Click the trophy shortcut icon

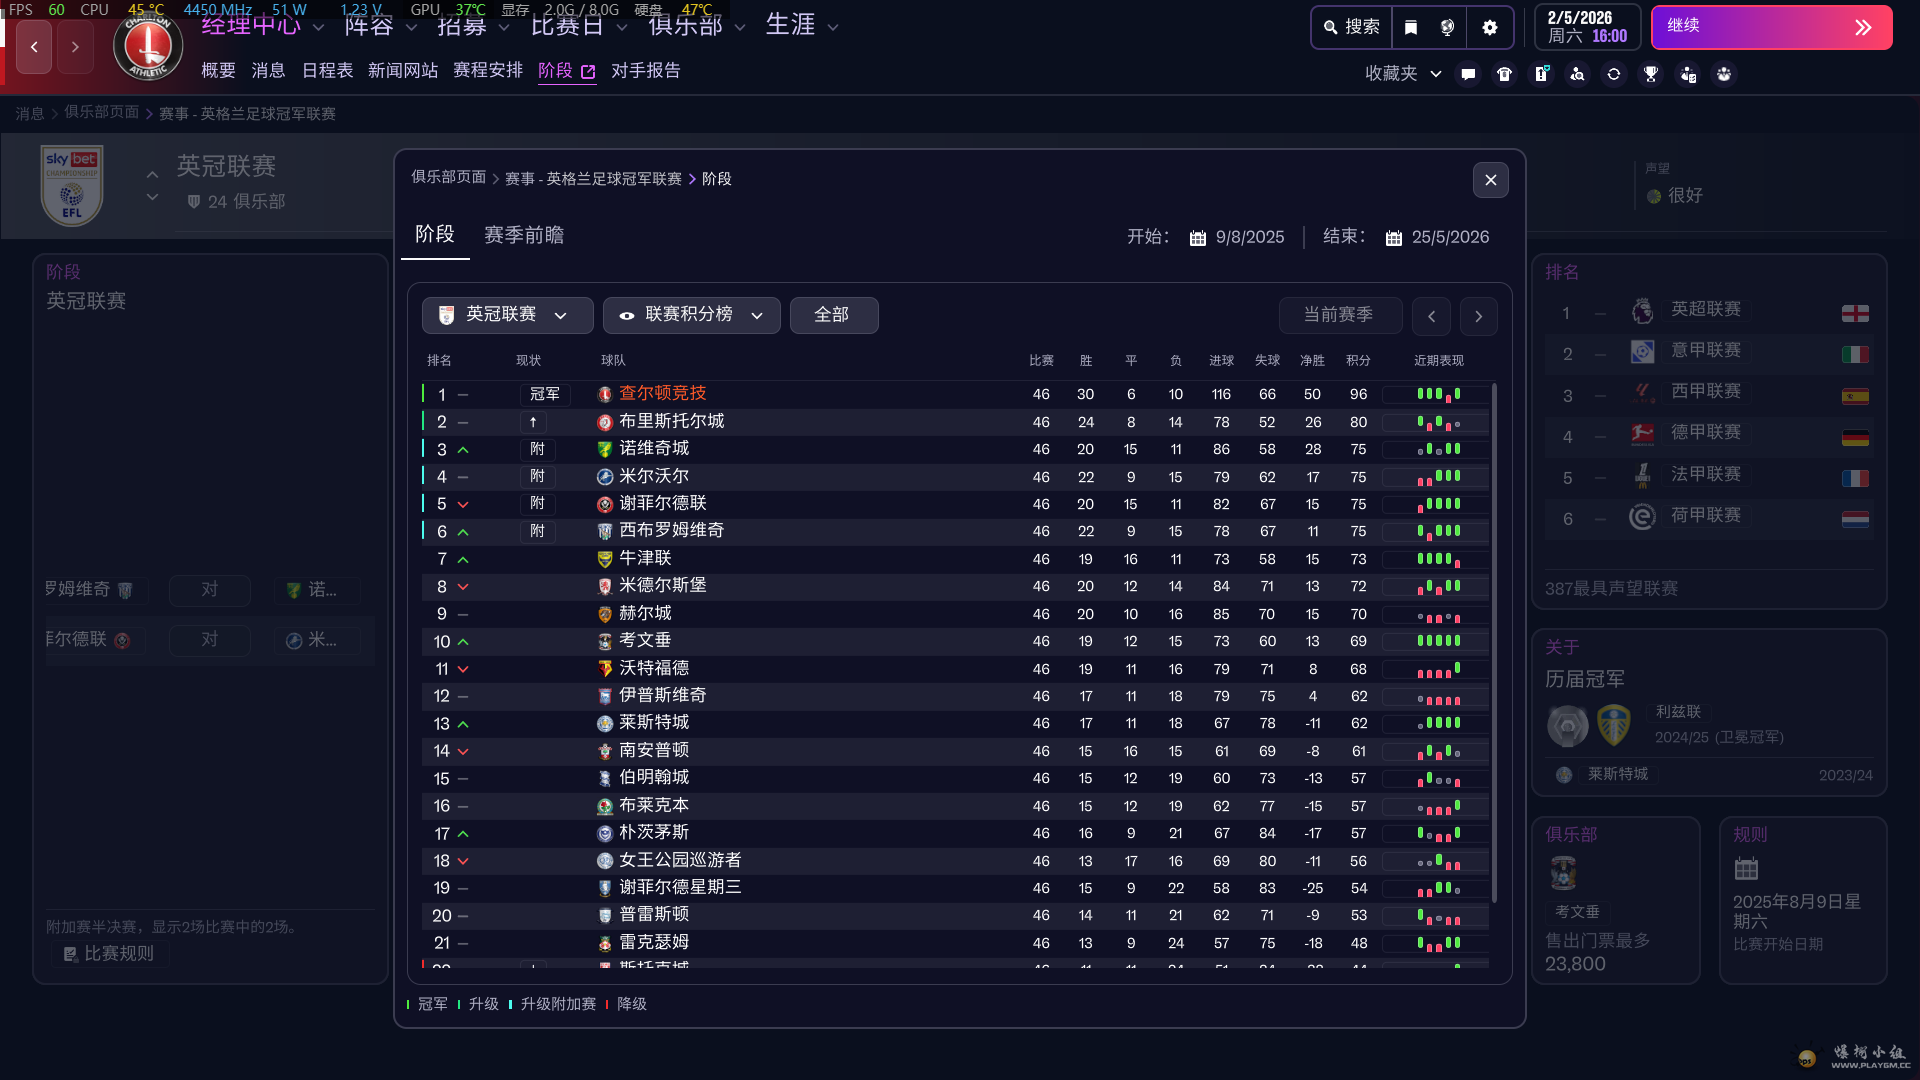click(1651, 74)
